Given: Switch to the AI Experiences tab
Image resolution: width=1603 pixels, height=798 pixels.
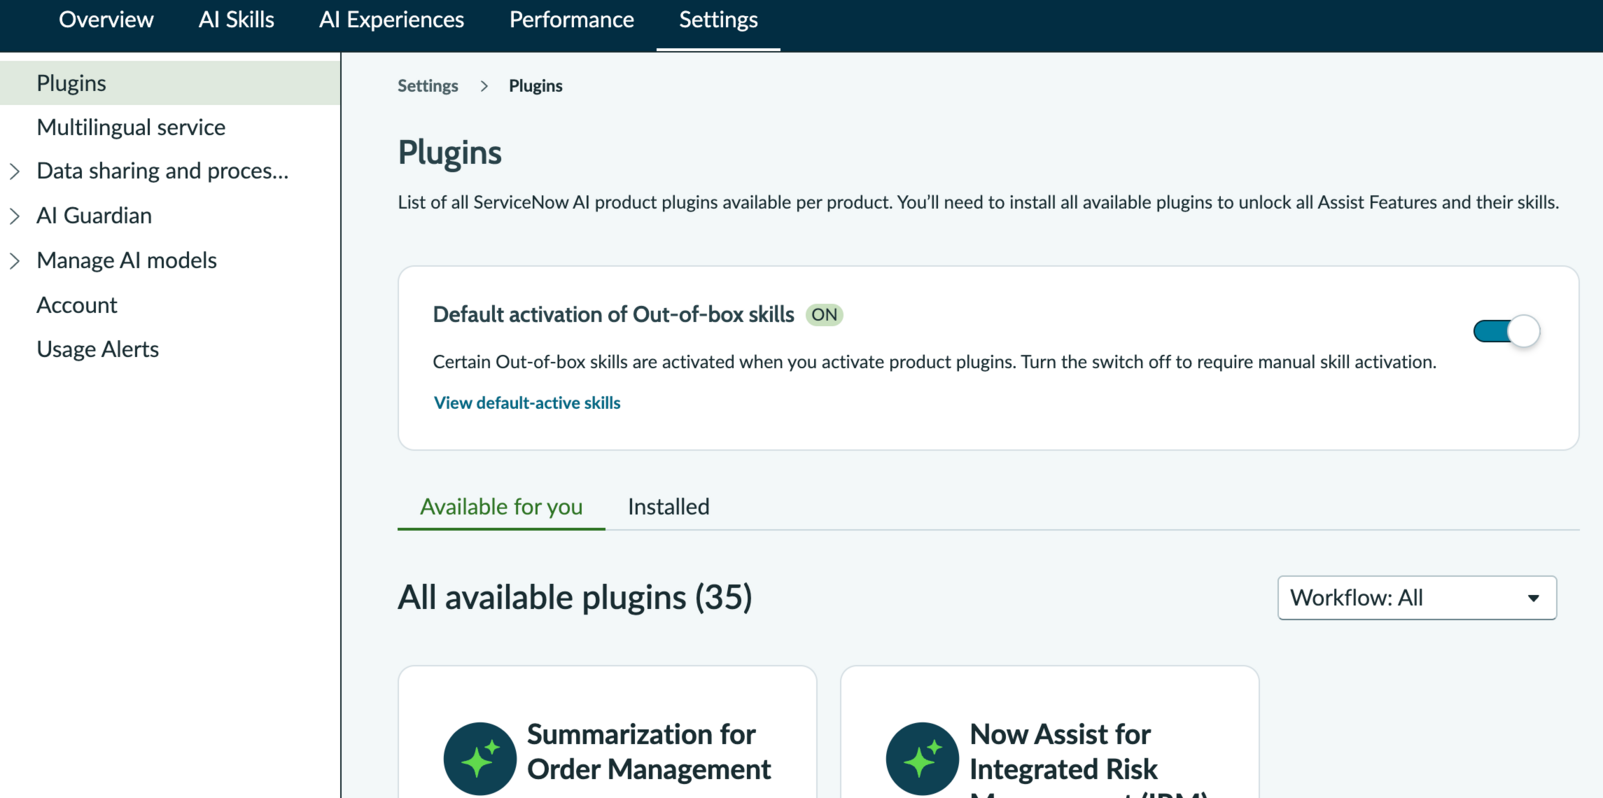Looking at the screenshot, I should click(x=391, y=20).
